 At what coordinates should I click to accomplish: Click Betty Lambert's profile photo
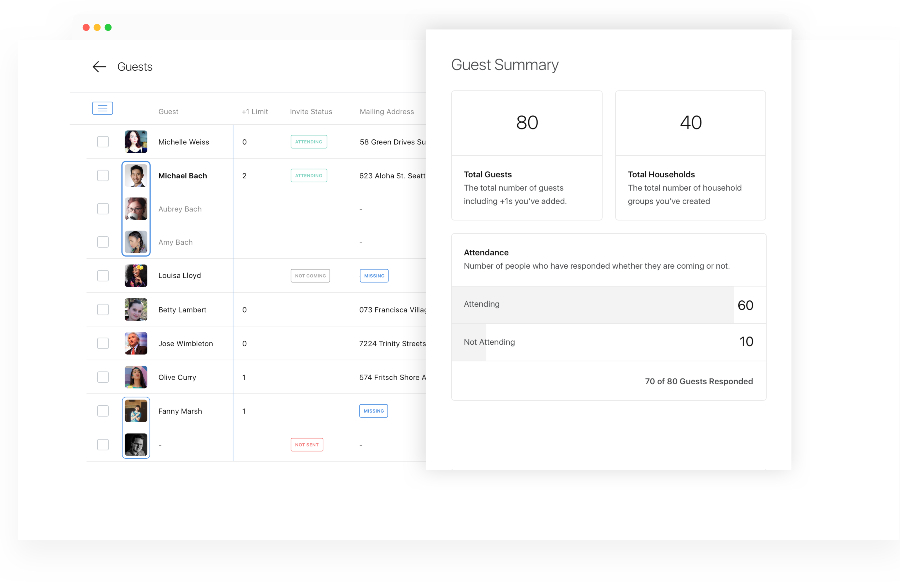point(136,309)
